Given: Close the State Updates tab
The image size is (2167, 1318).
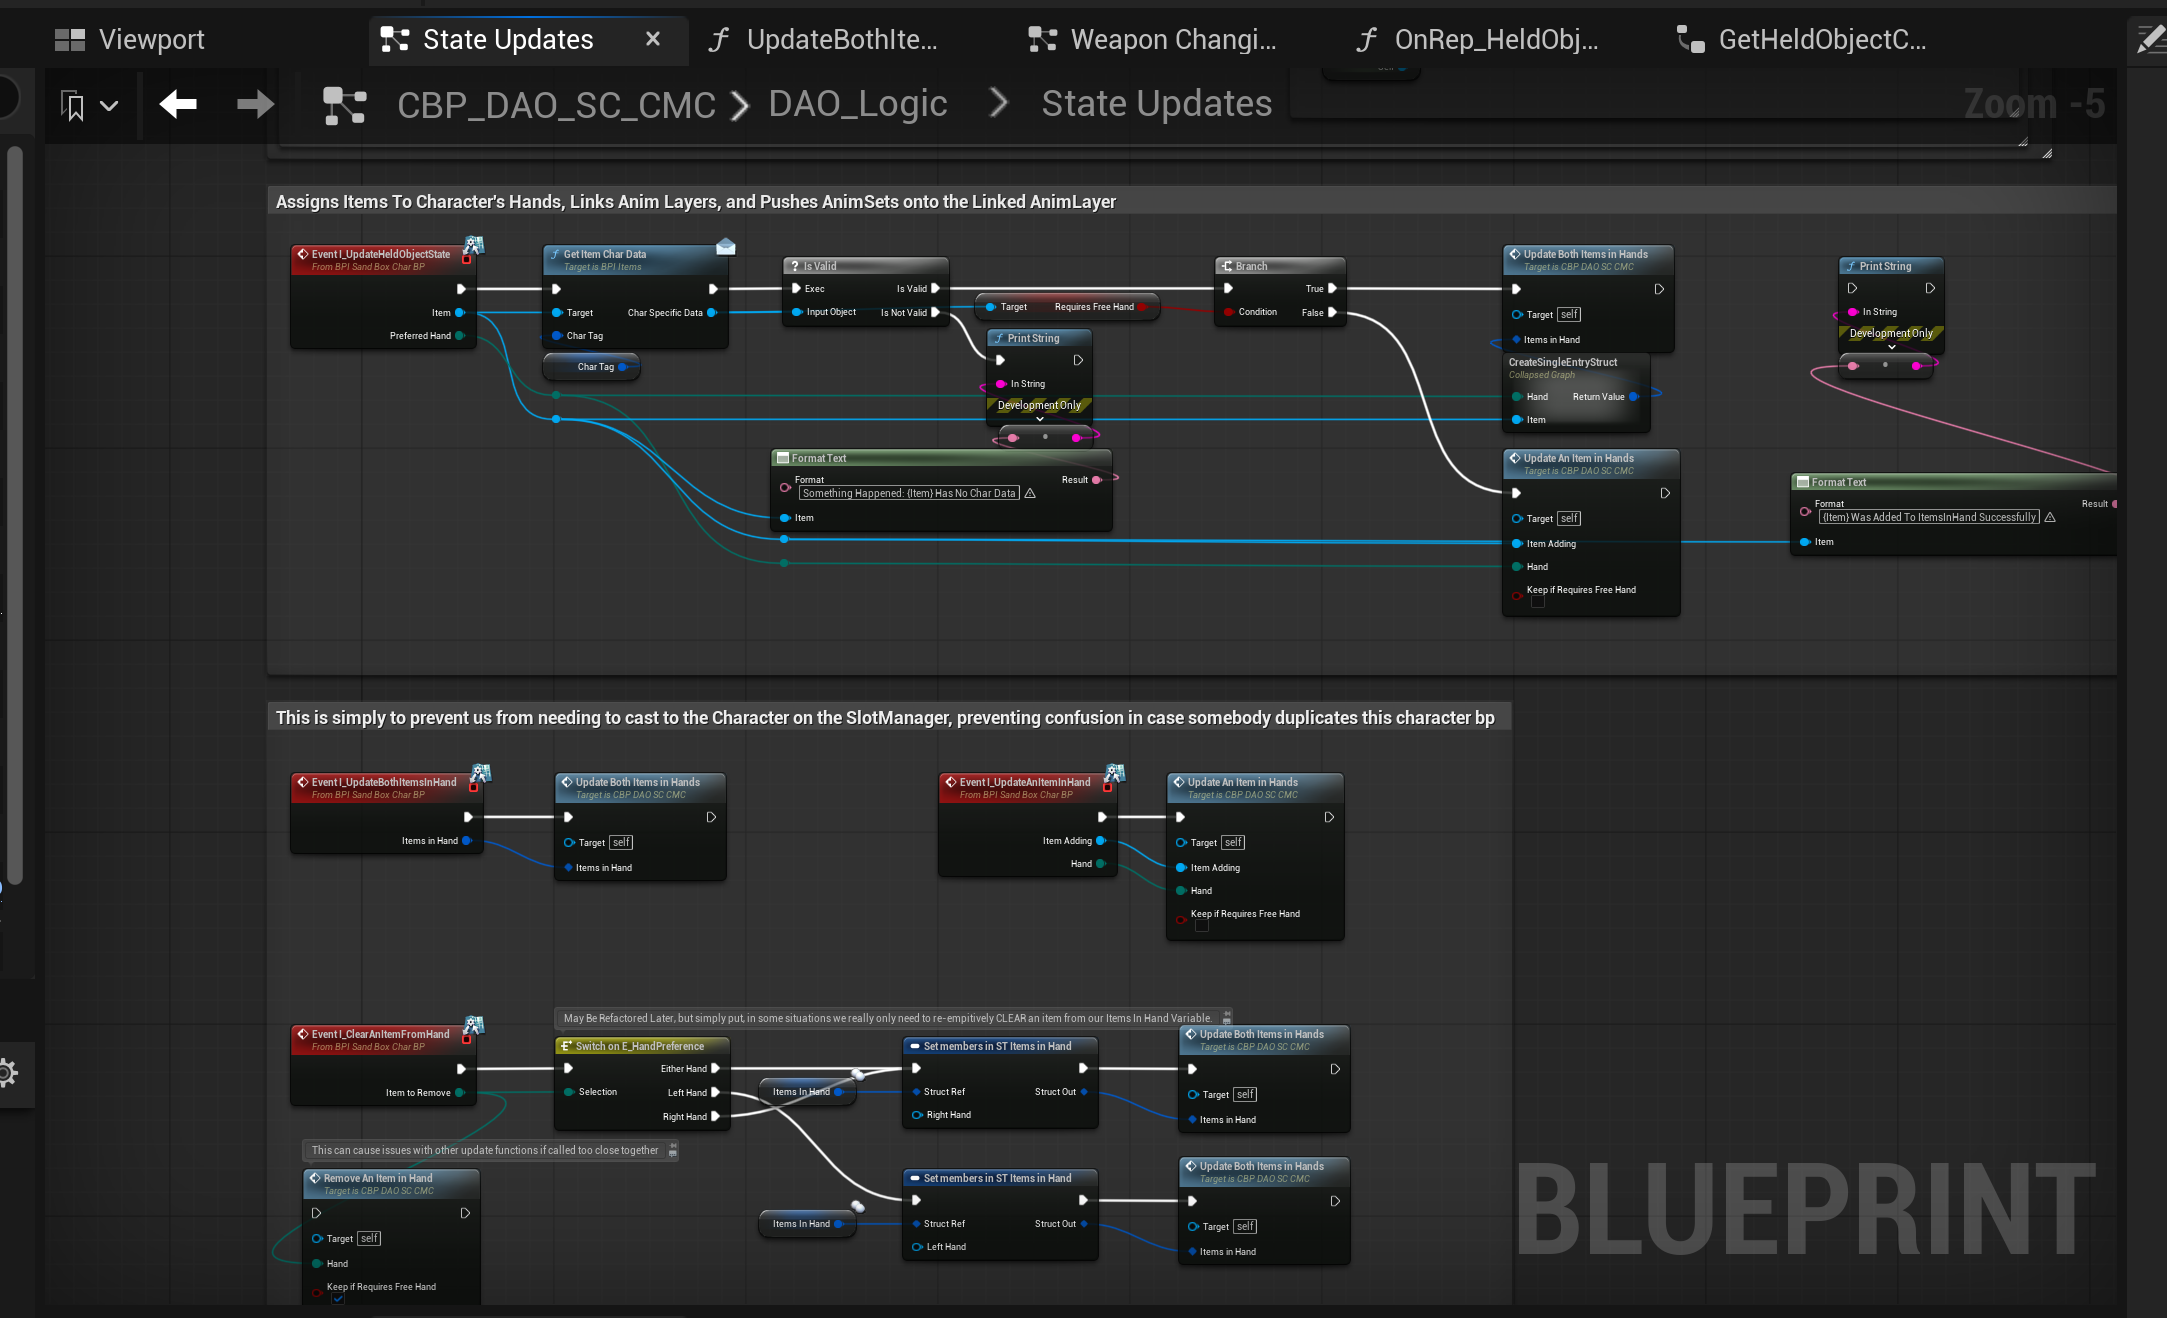Looking at the screenshot, I should [653, 39].
